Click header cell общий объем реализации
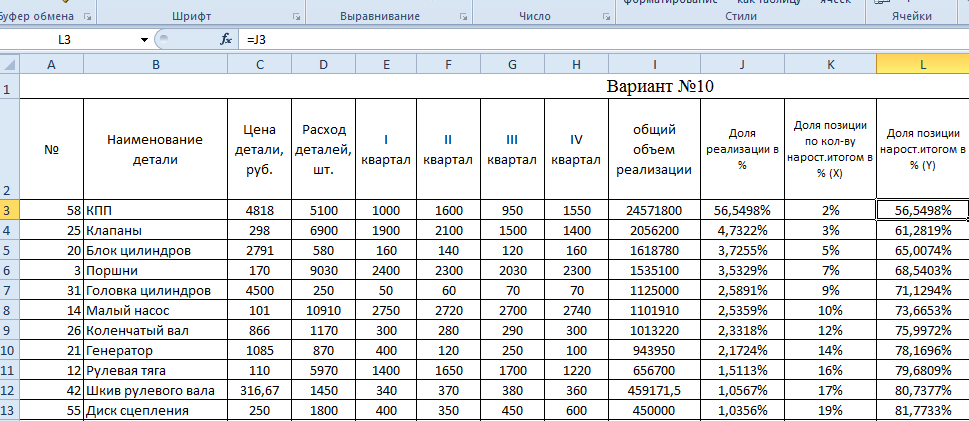This screenshot has height=421, width=969. point(654,150)
